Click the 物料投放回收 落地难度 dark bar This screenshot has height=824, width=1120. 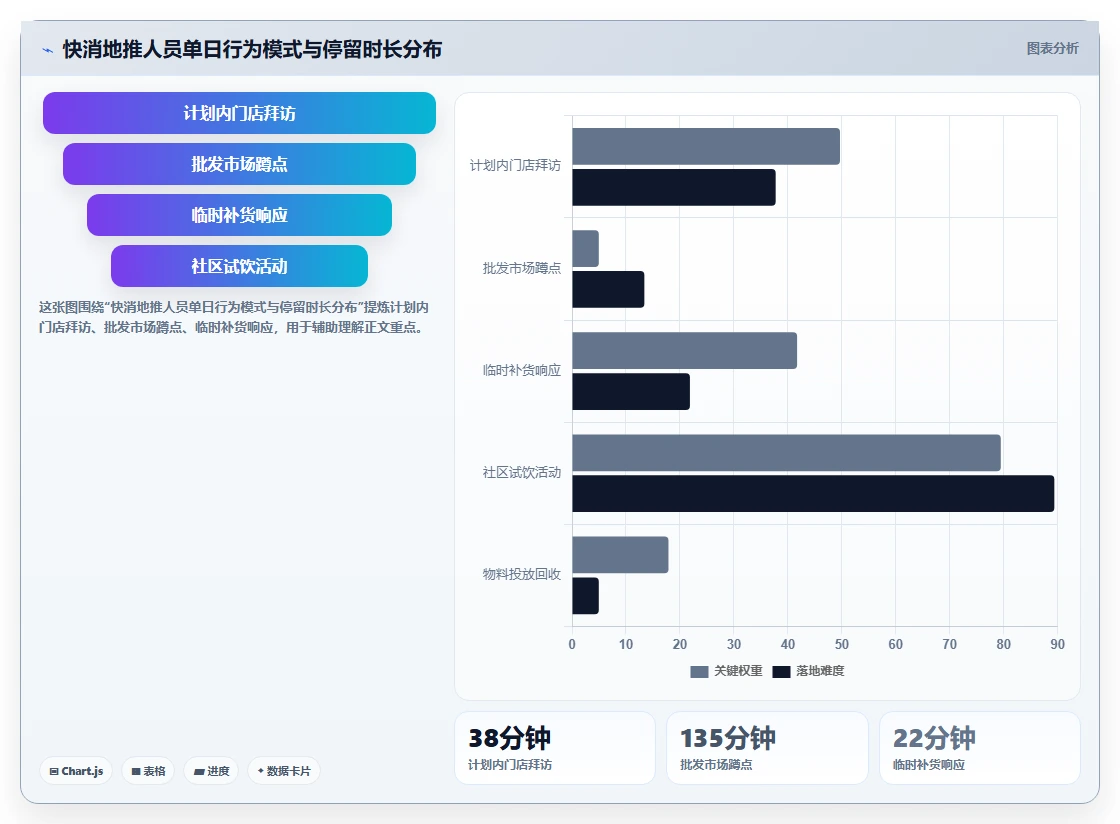(x=585, y=596)
